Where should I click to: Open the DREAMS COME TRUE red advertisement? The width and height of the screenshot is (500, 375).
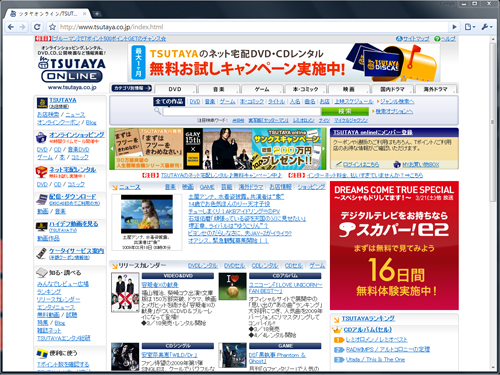tap(394, 246)
